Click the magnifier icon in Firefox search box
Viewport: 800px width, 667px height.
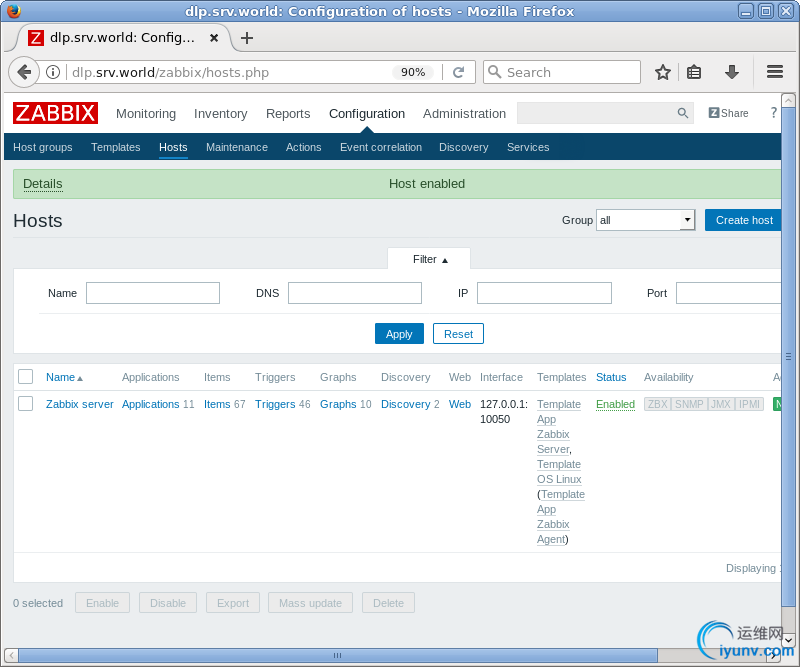(494, 72)
